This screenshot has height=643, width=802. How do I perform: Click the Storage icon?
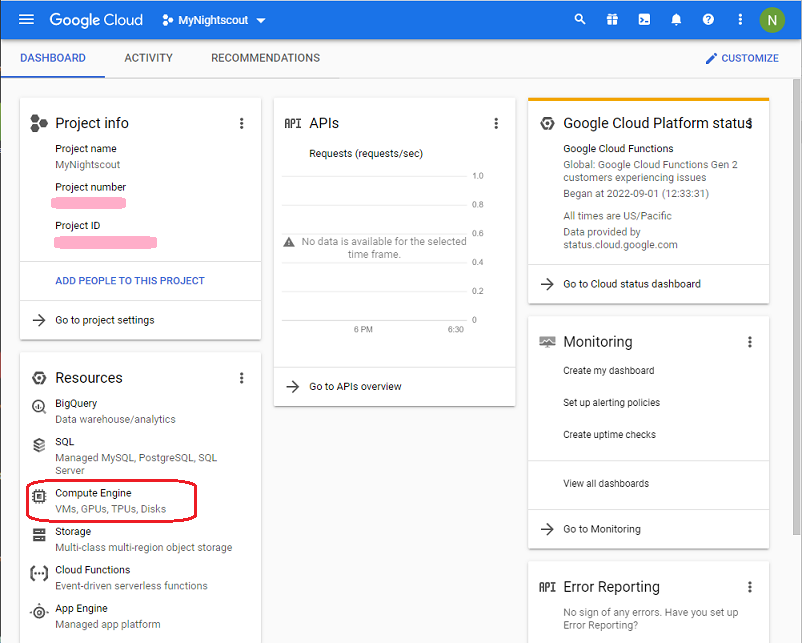pyautogui.click(x=39, y=535)
